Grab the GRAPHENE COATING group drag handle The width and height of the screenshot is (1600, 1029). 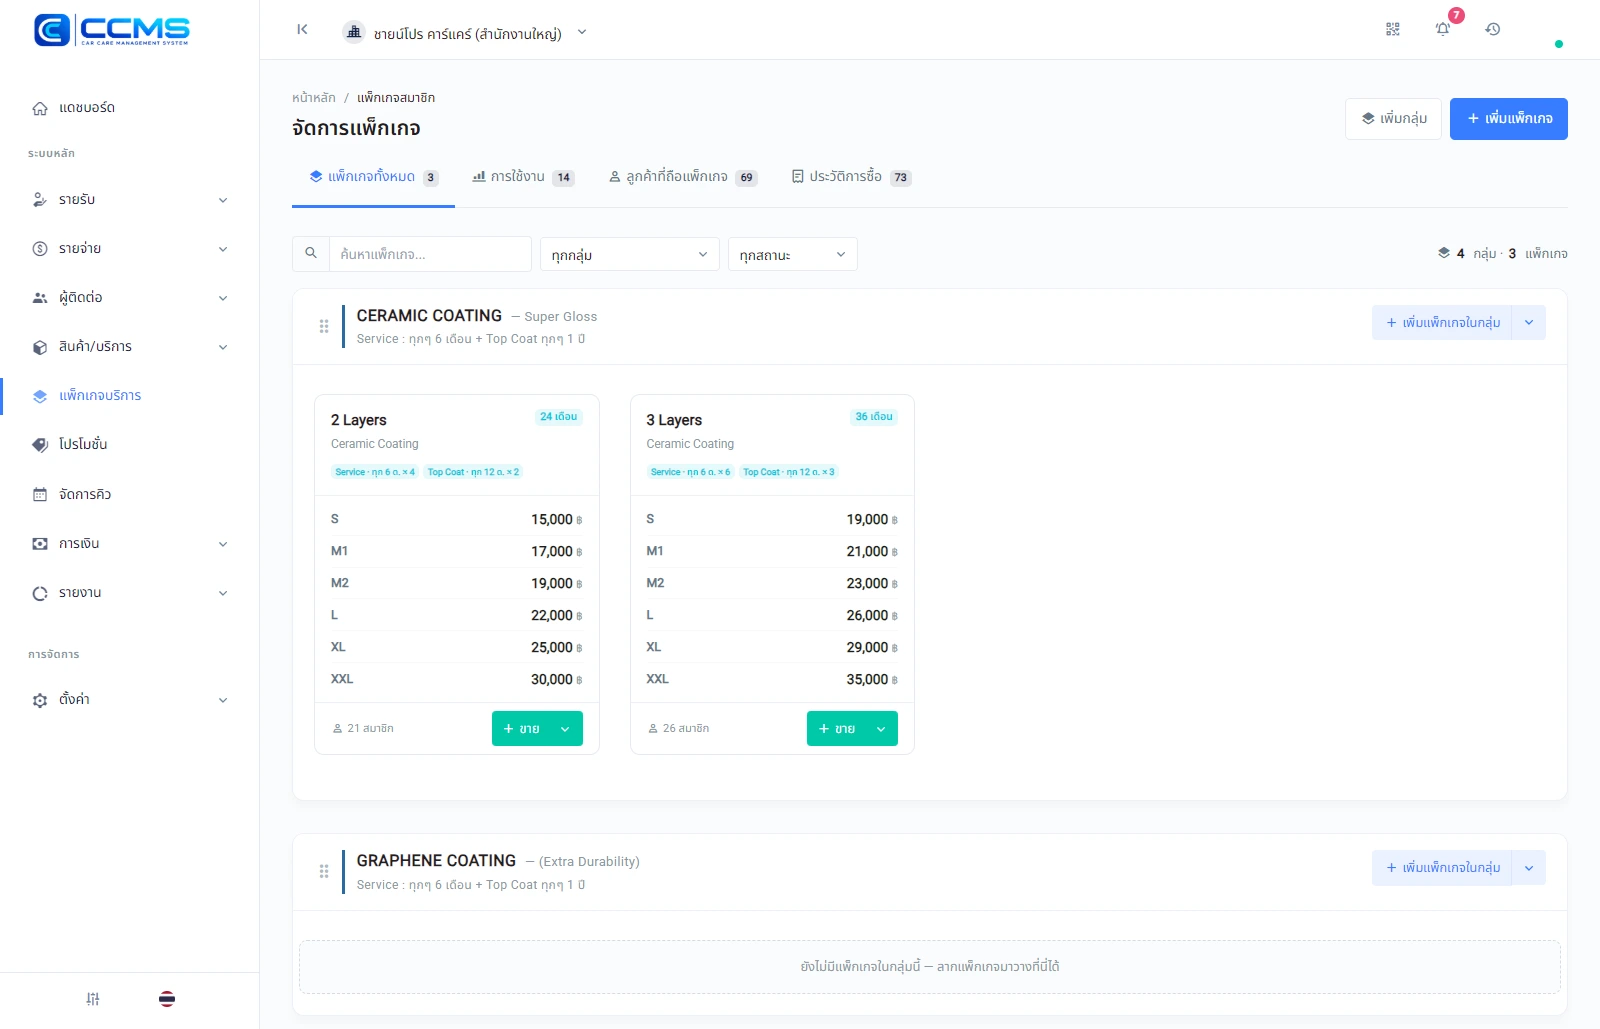(x=324, y=871)
